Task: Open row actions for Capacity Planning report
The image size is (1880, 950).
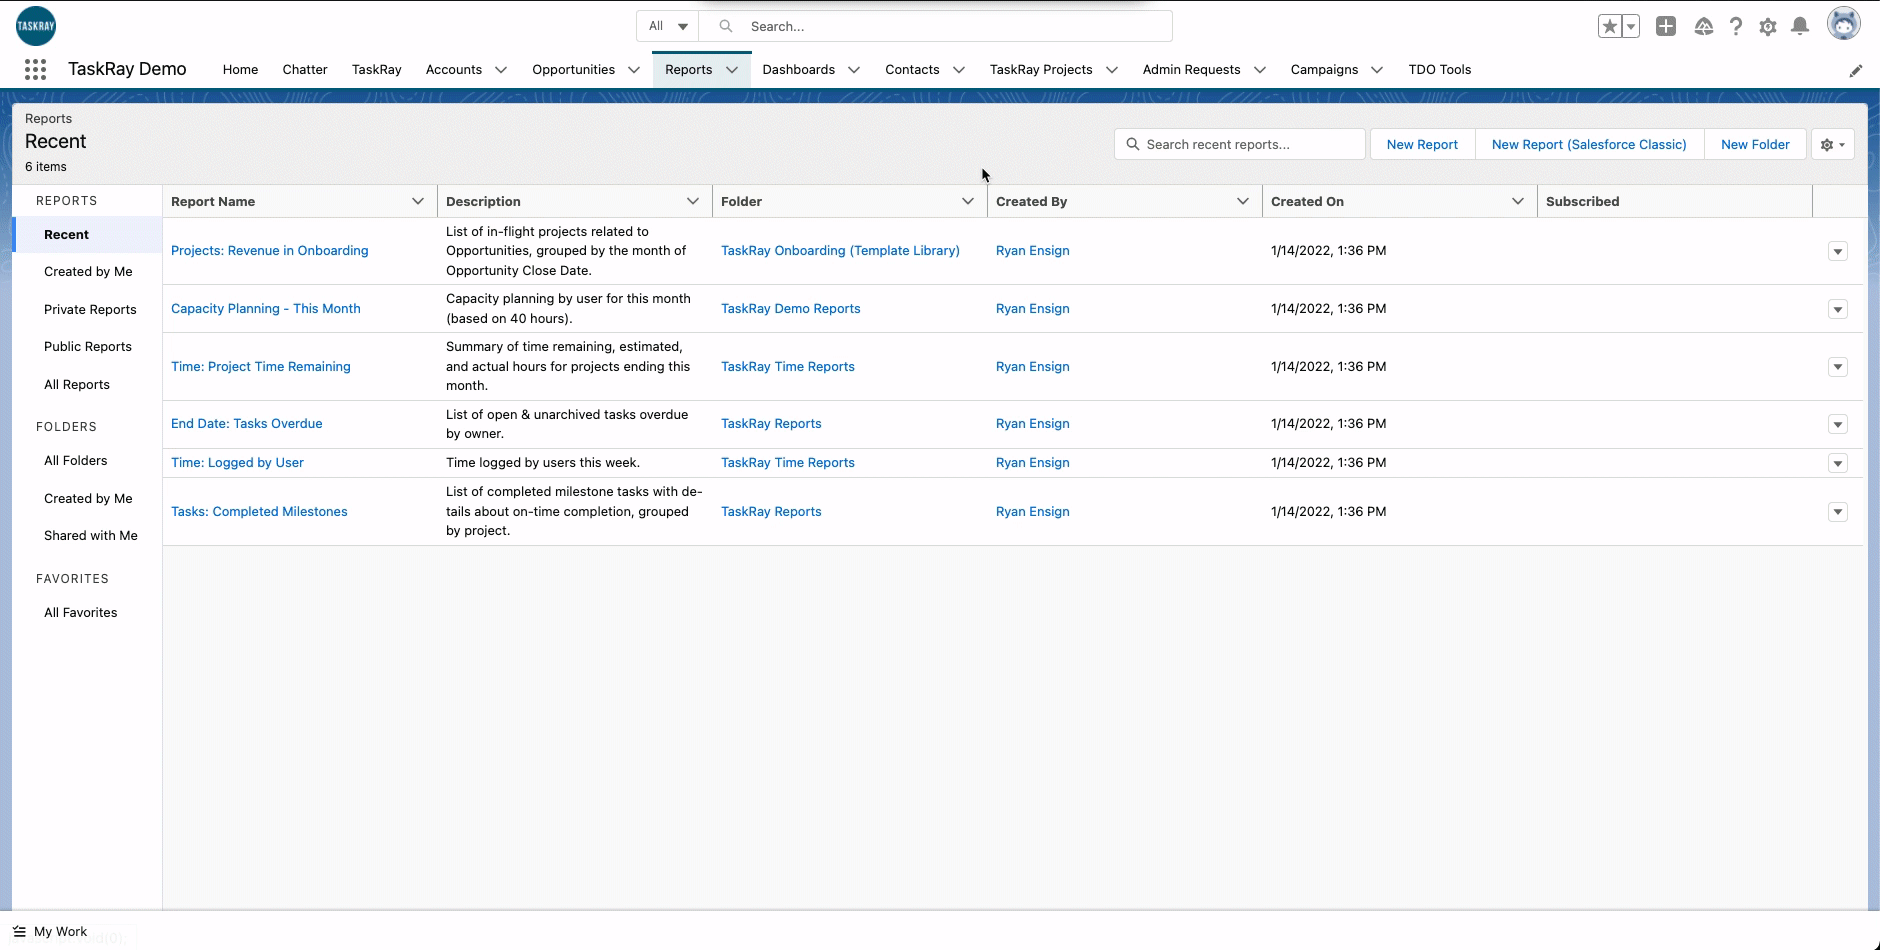Action: (1837, 309)
